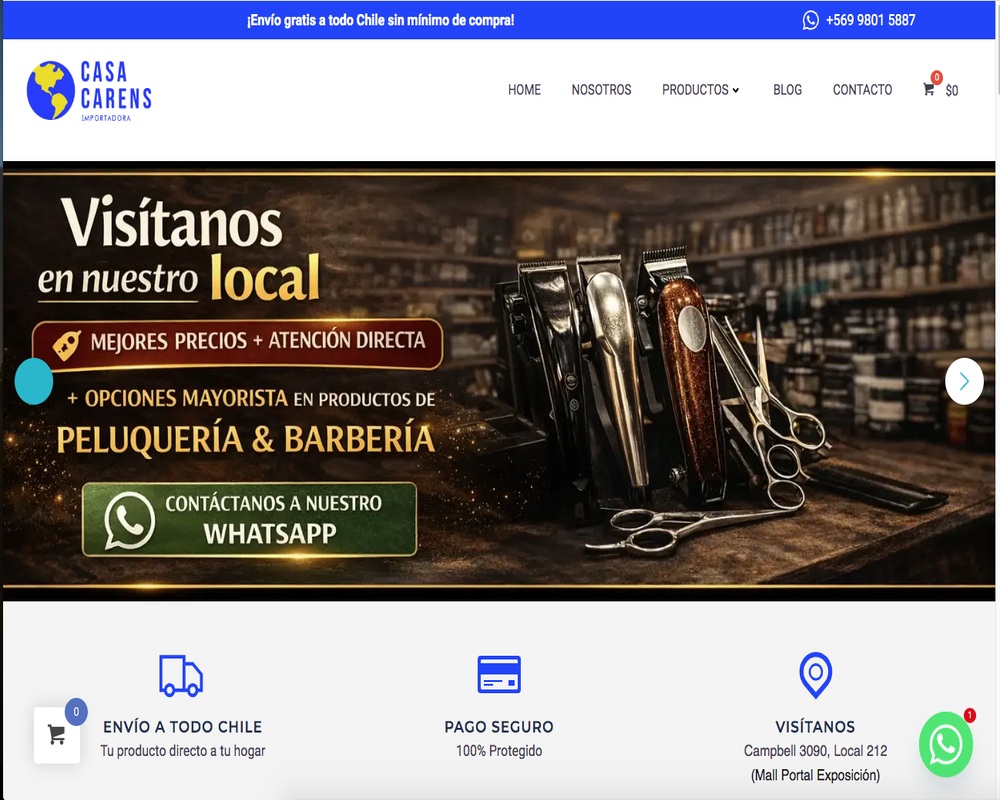This screenshot has width=1000, height=800.
Task: Click the delivery truck icon
Action: coord(181,675)
